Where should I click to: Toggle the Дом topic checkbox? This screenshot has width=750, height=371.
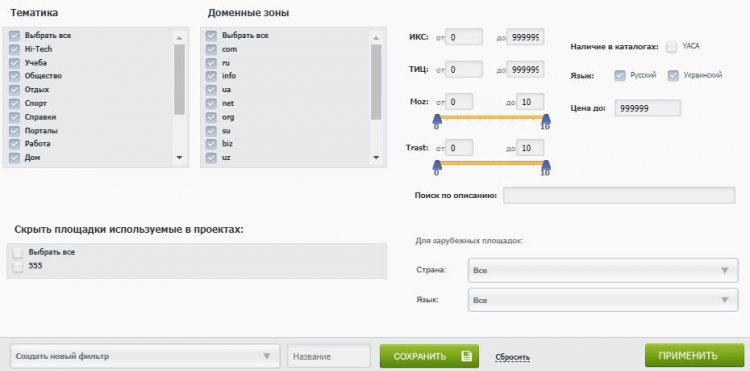tap(14, 158)
